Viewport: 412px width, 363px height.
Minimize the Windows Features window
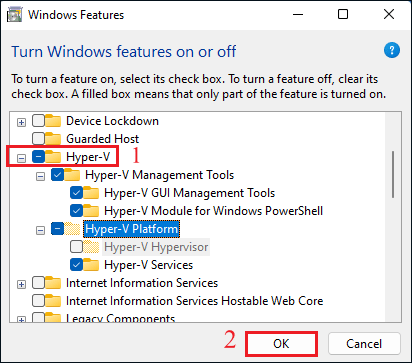pyautogui.click(x=298, y=14)
